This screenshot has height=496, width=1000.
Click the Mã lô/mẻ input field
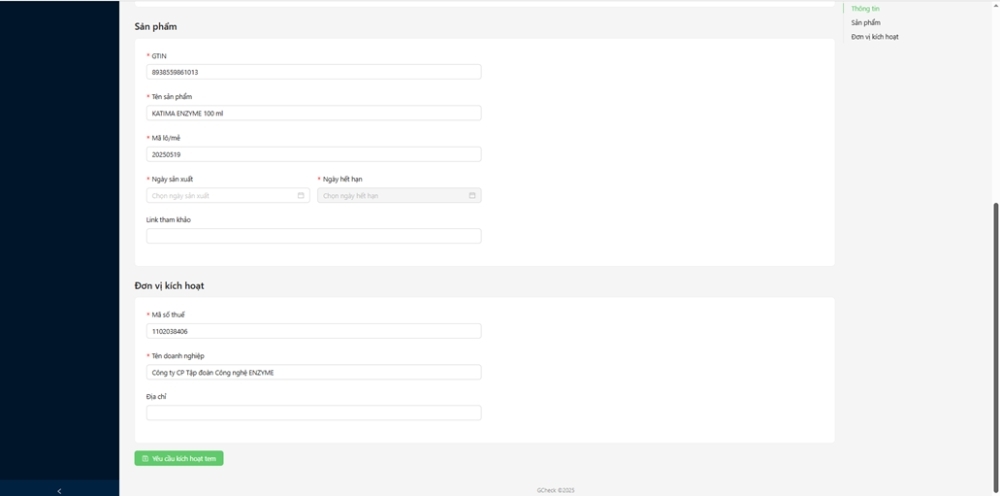[x=314, y=154]
